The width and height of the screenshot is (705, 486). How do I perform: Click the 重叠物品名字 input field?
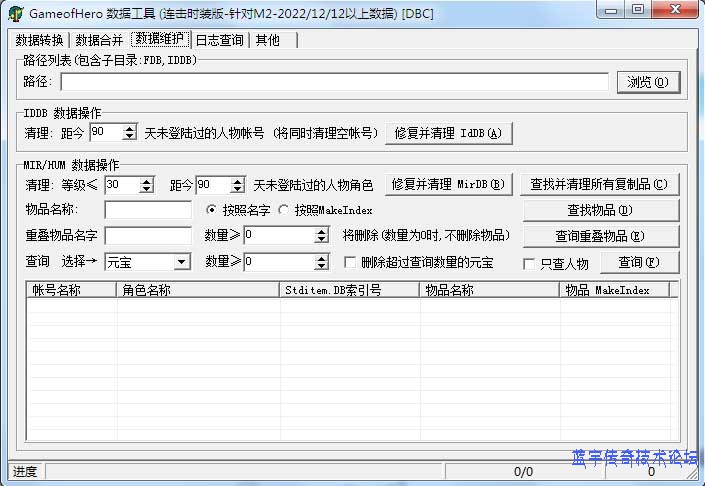click(x=148, y=236)
